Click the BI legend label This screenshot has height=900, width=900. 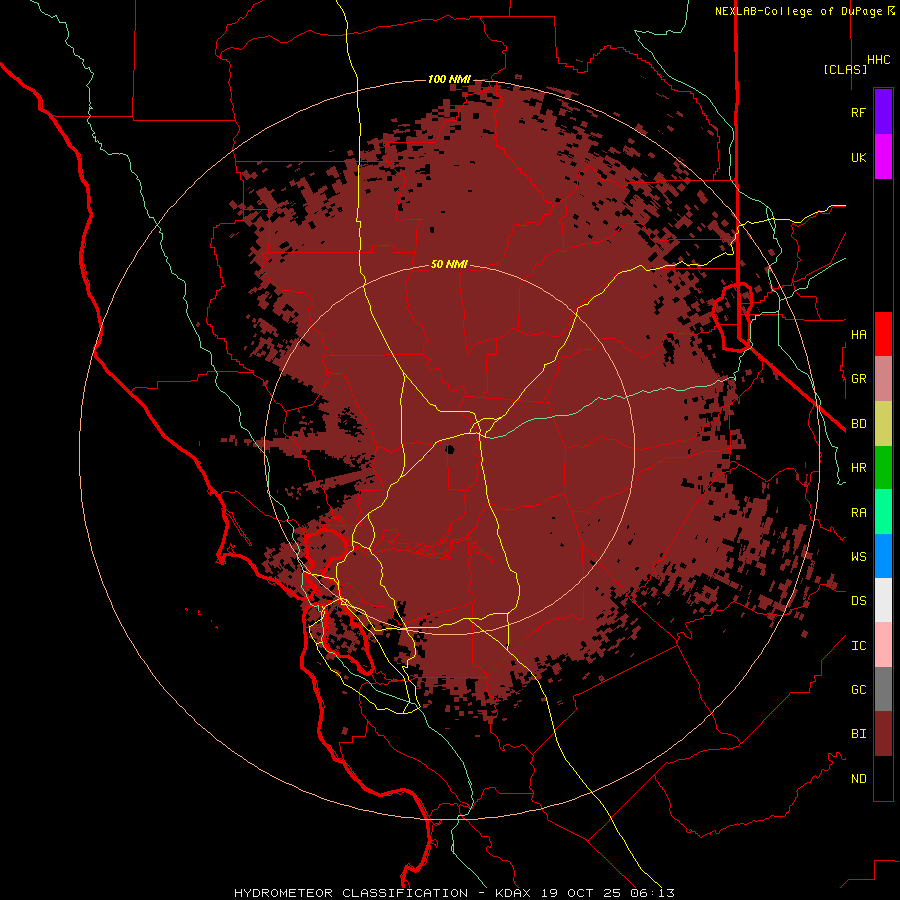[858, 734]
